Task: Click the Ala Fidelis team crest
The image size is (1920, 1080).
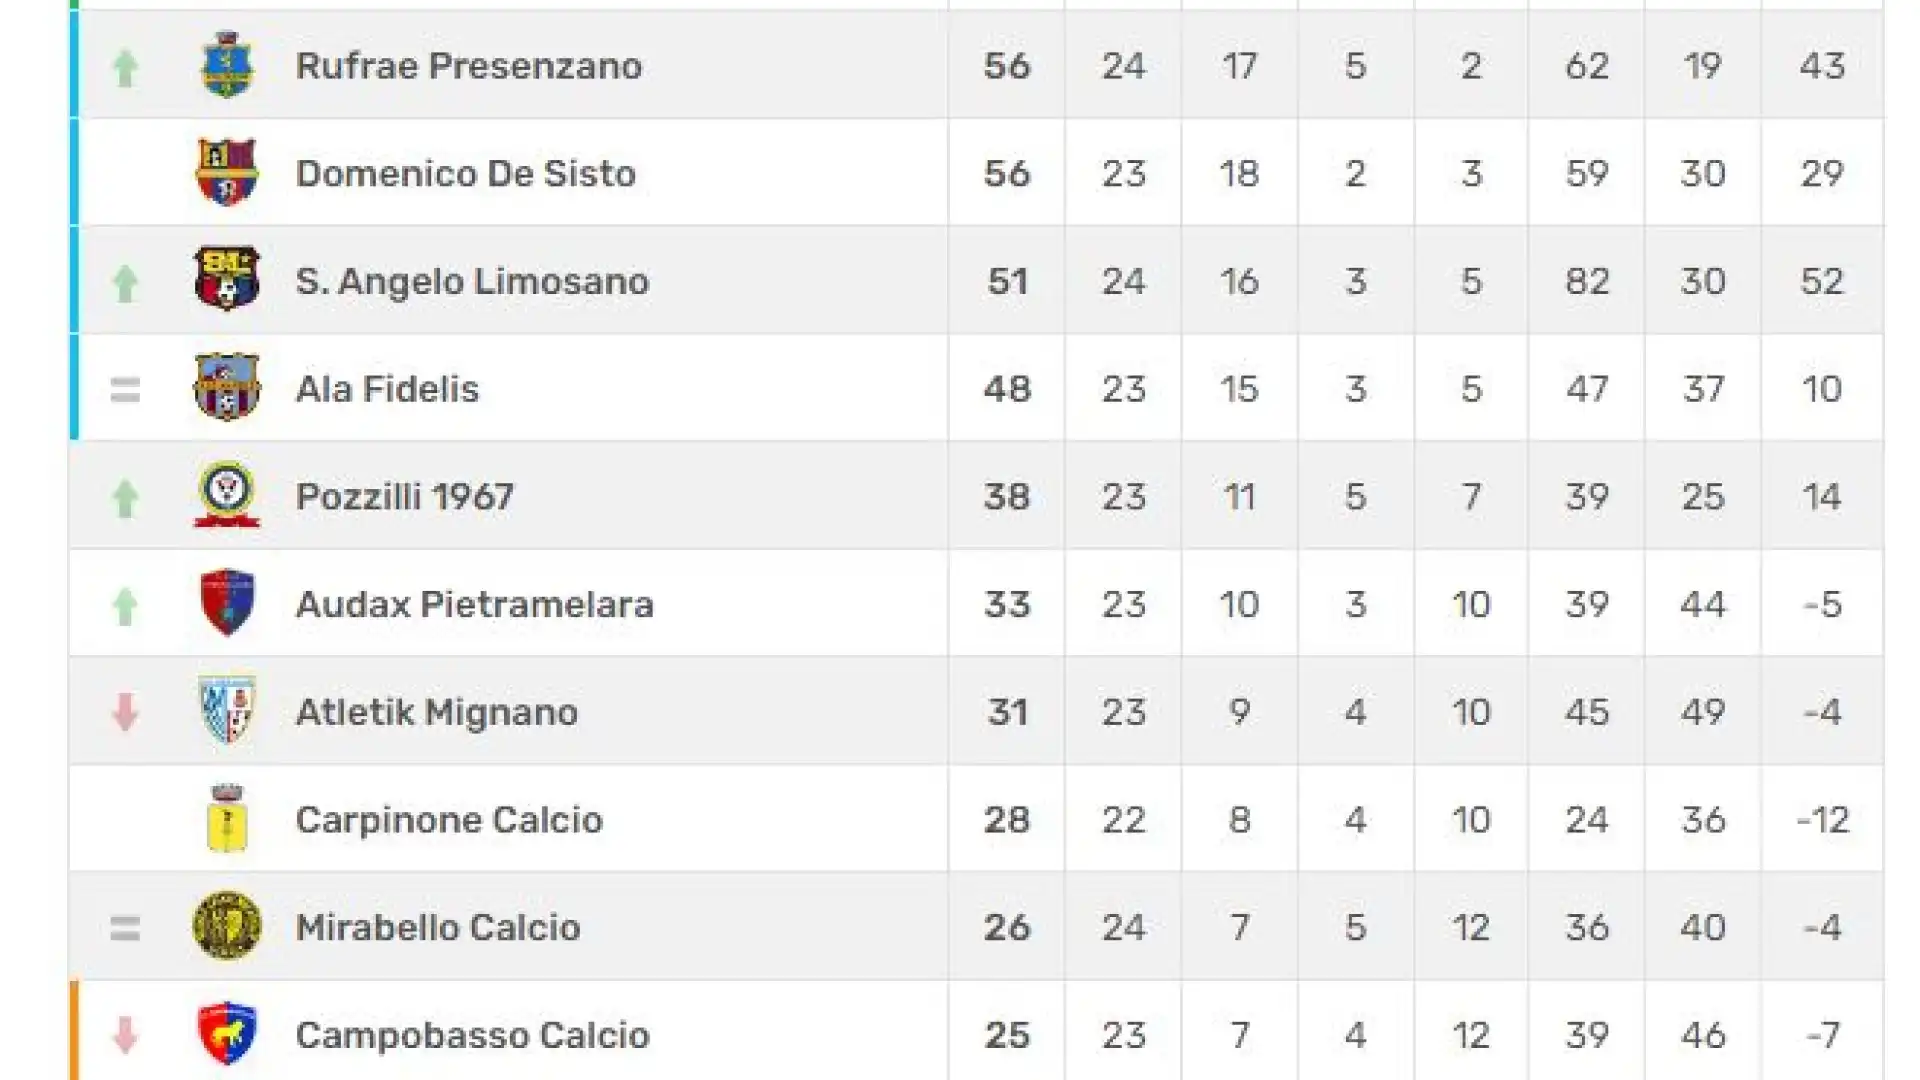Action: 227,387
